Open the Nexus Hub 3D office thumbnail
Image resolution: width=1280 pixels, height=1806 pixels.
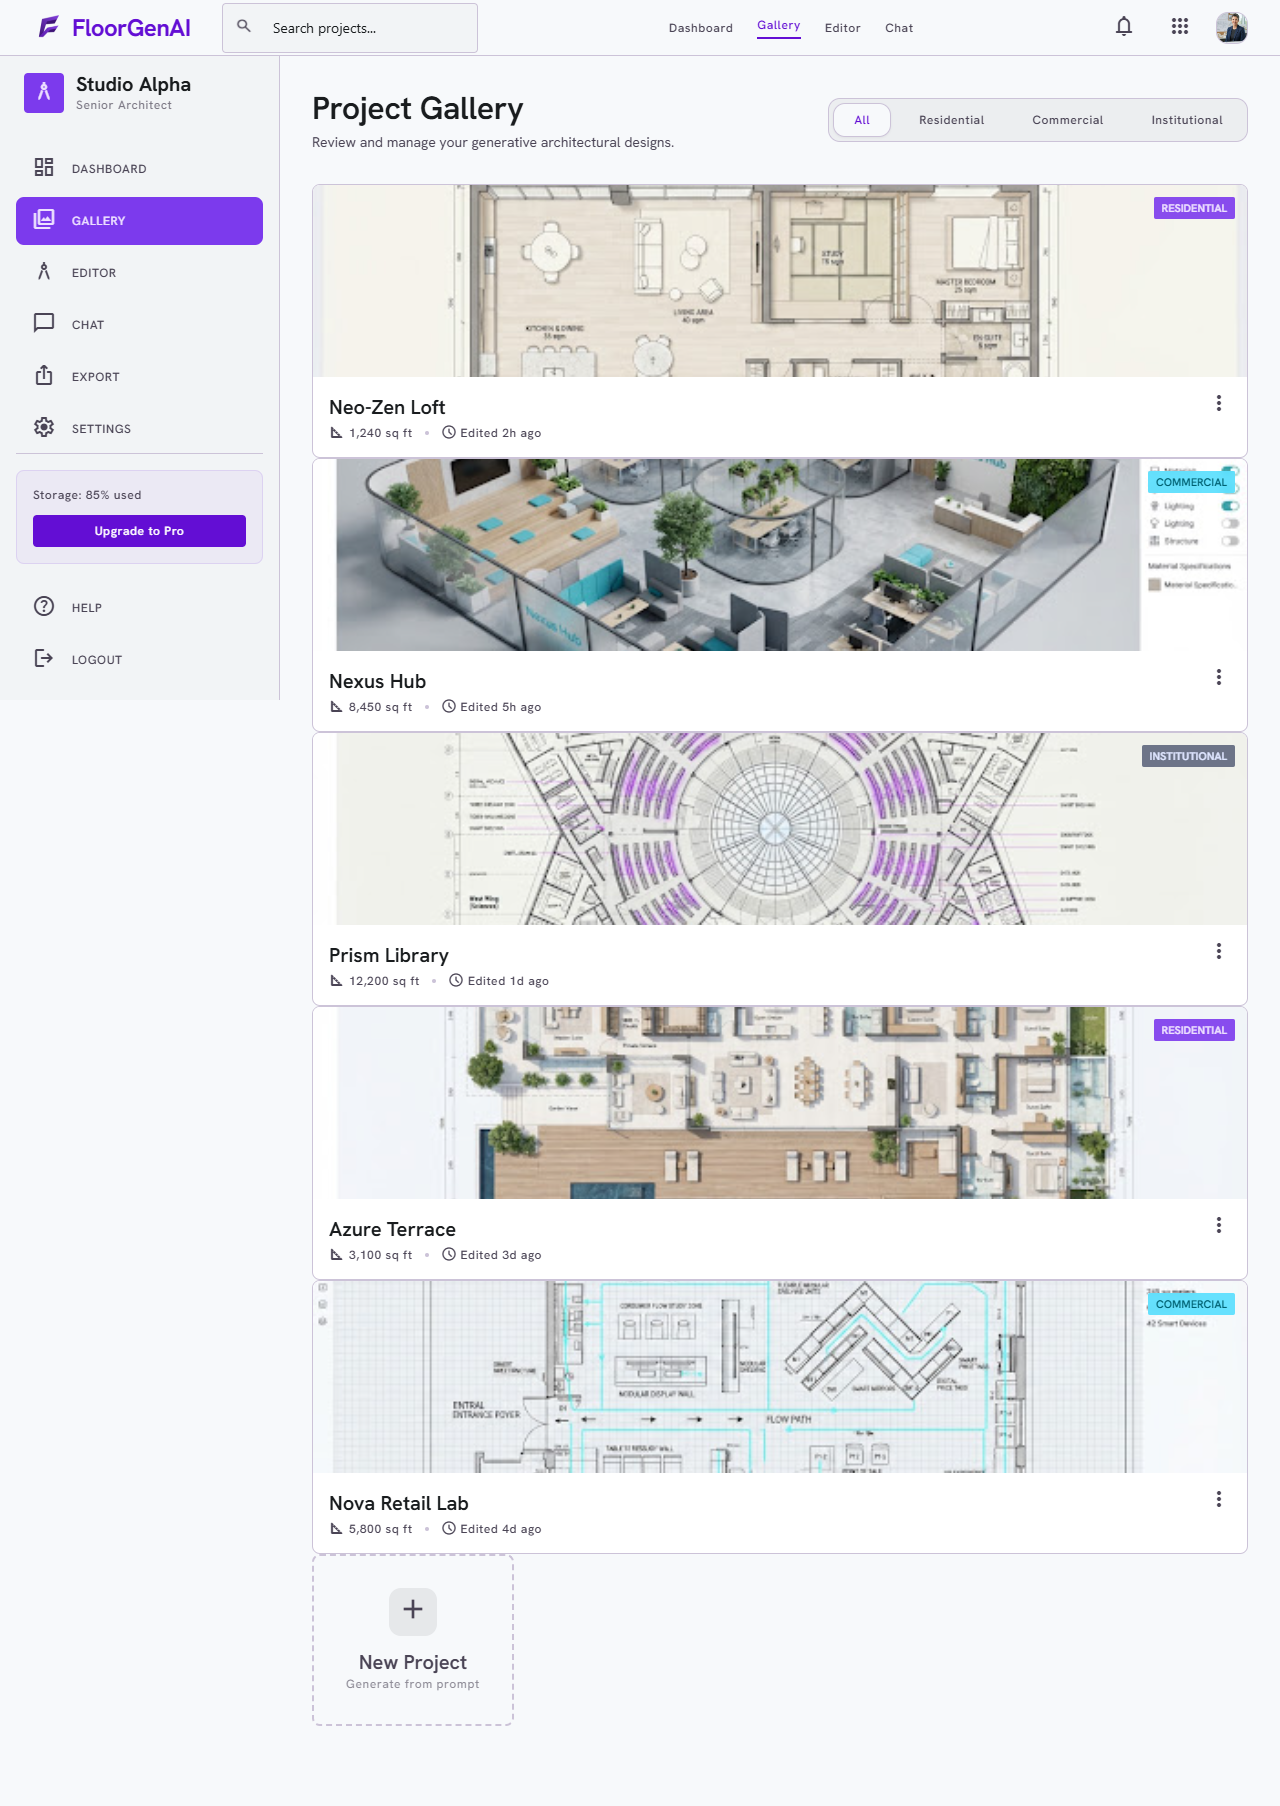(780, 555)
